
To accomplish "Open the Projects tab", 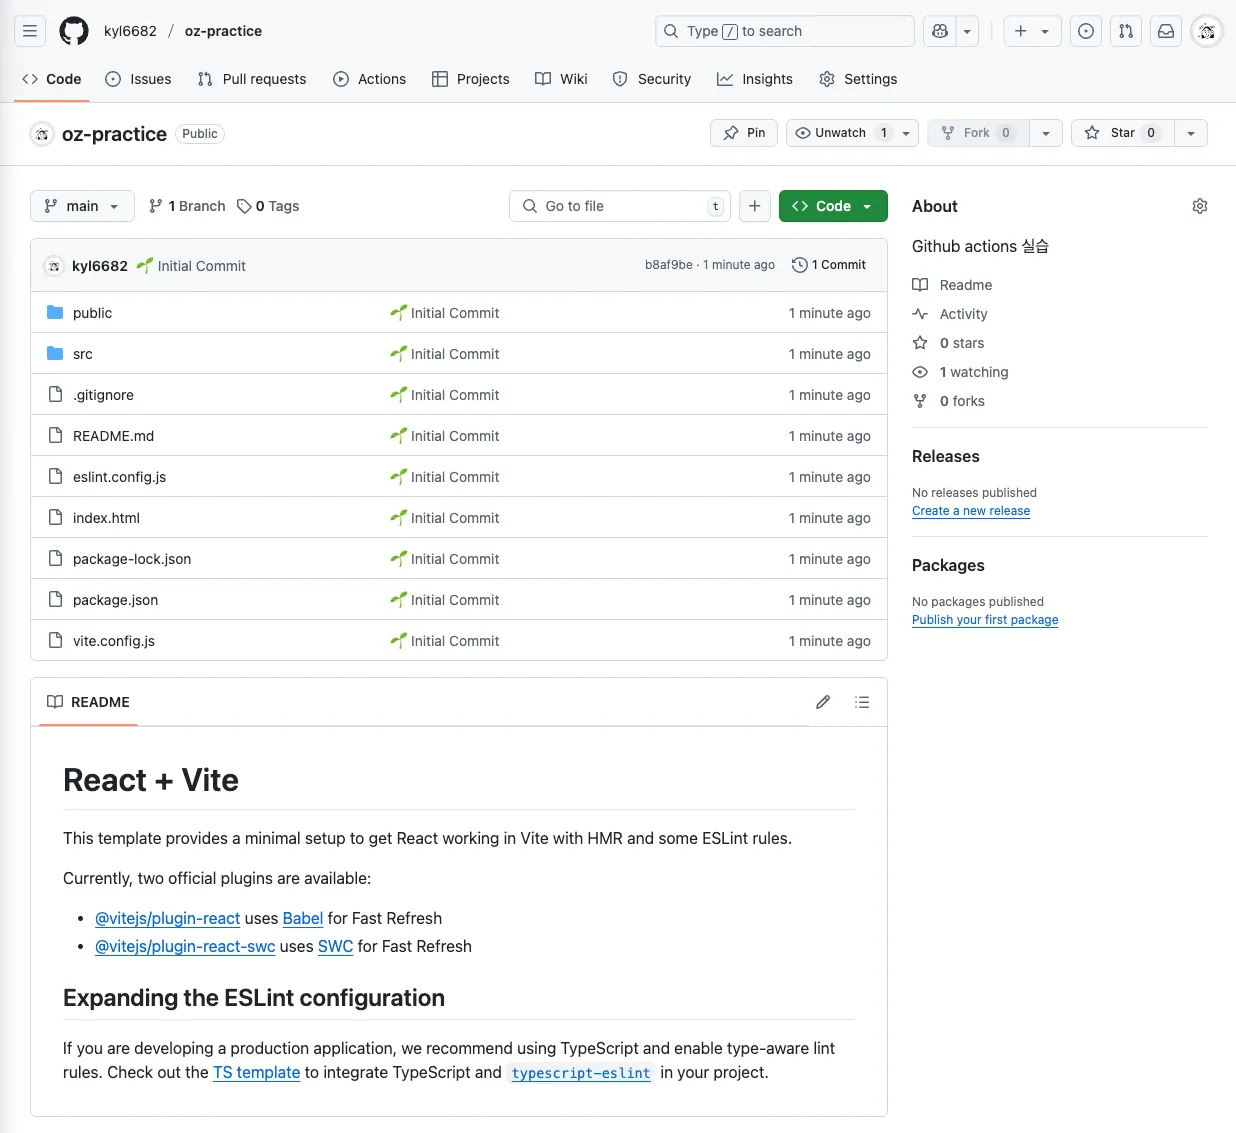I will click(470, 79).
